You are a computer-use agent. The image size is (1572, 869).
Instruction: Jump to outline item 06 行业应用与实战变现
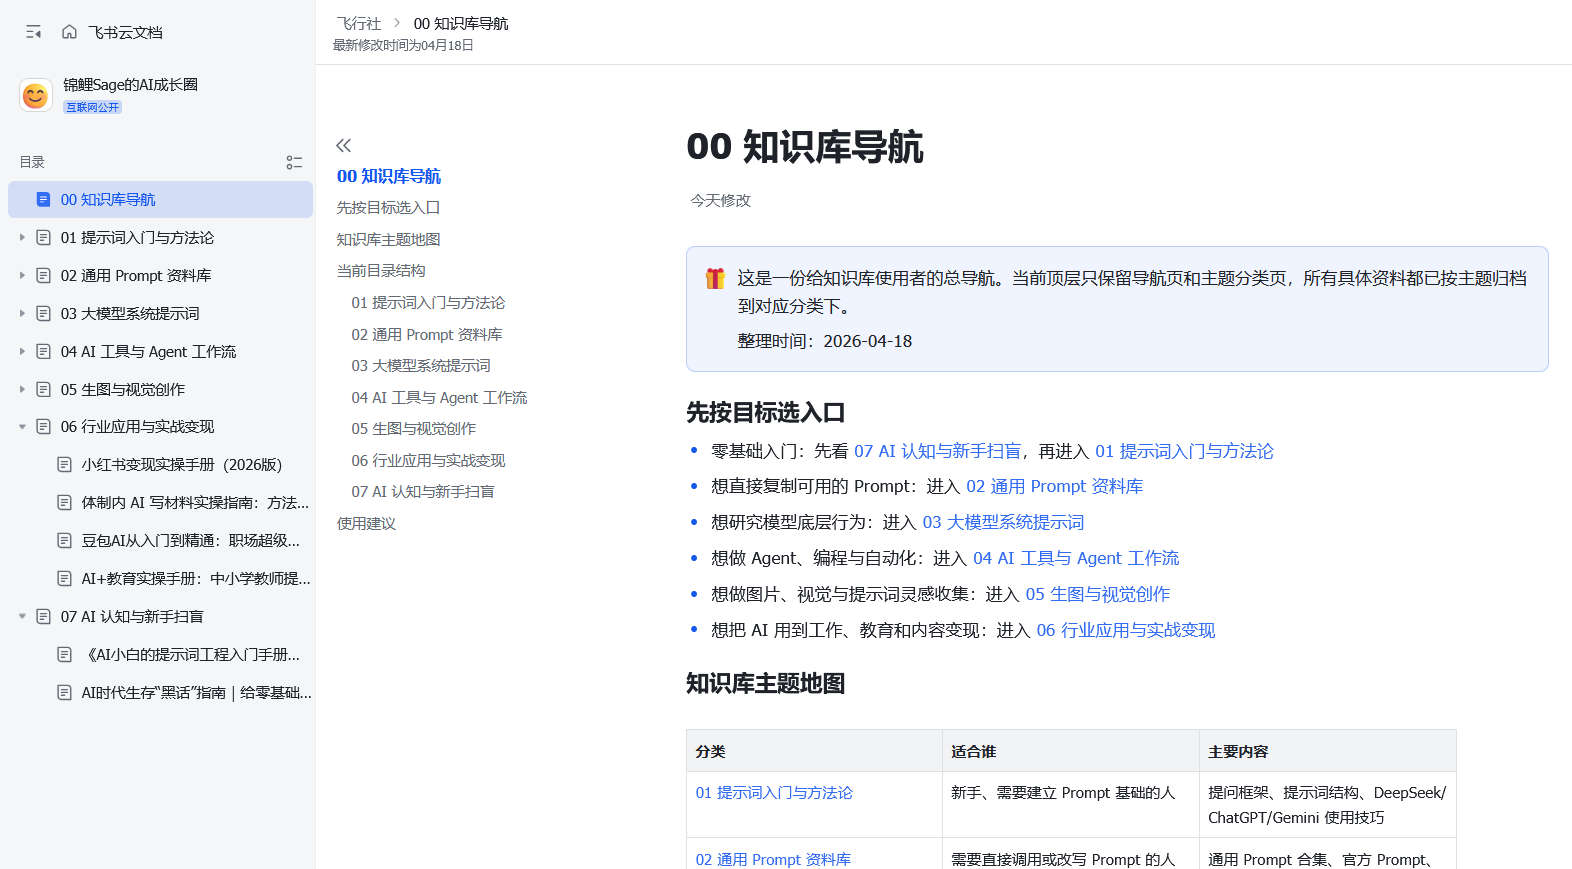click(428, 461)
